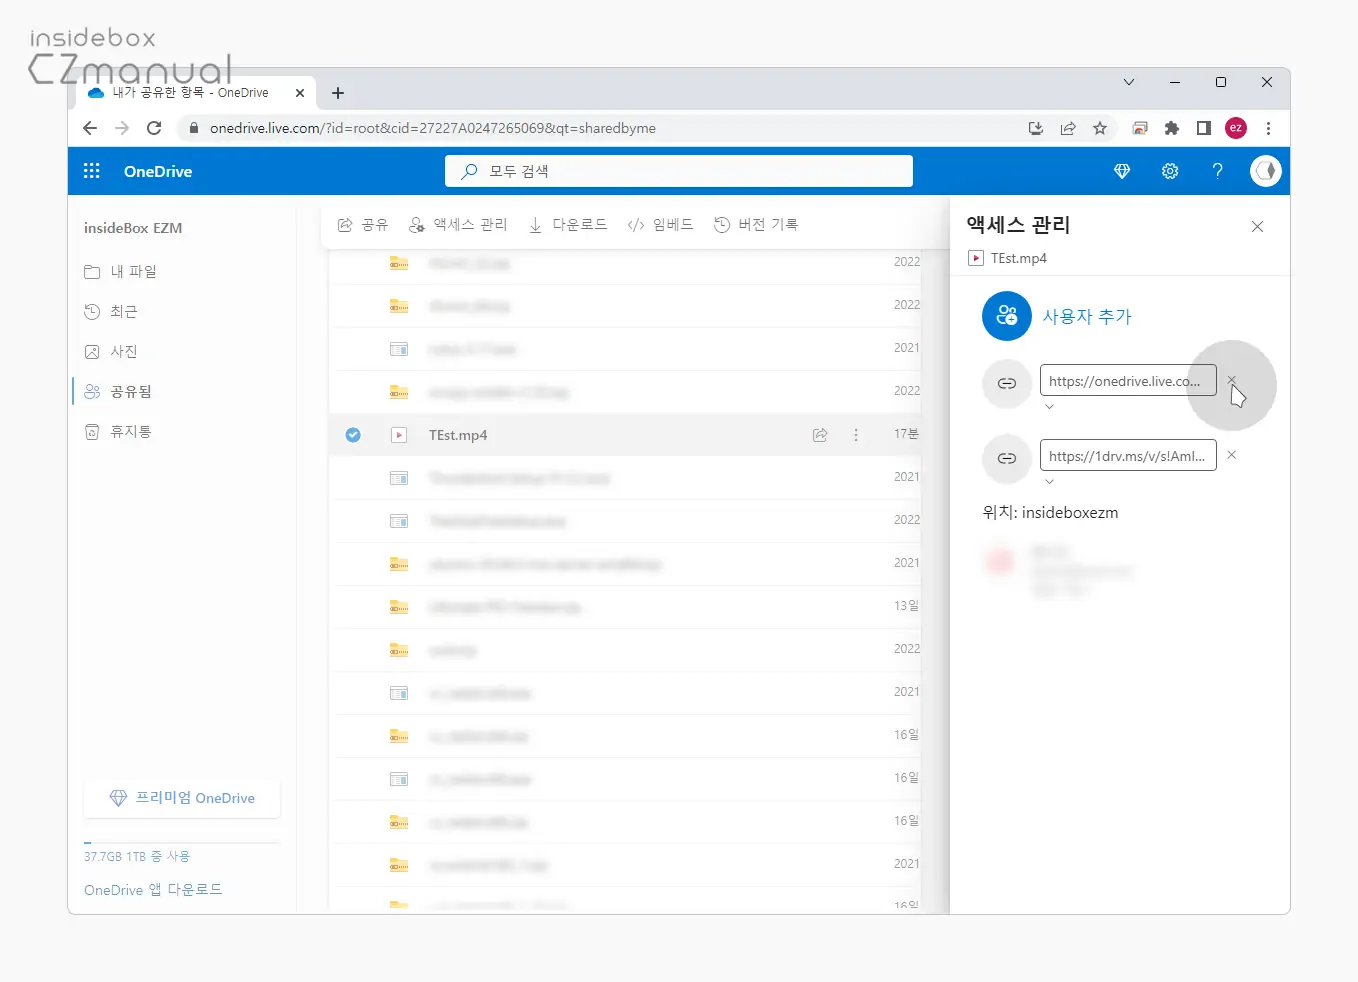Open the Chrome tab search chevron
1358x982 pixels.
pyautogui.click(x=1129, y=83)
